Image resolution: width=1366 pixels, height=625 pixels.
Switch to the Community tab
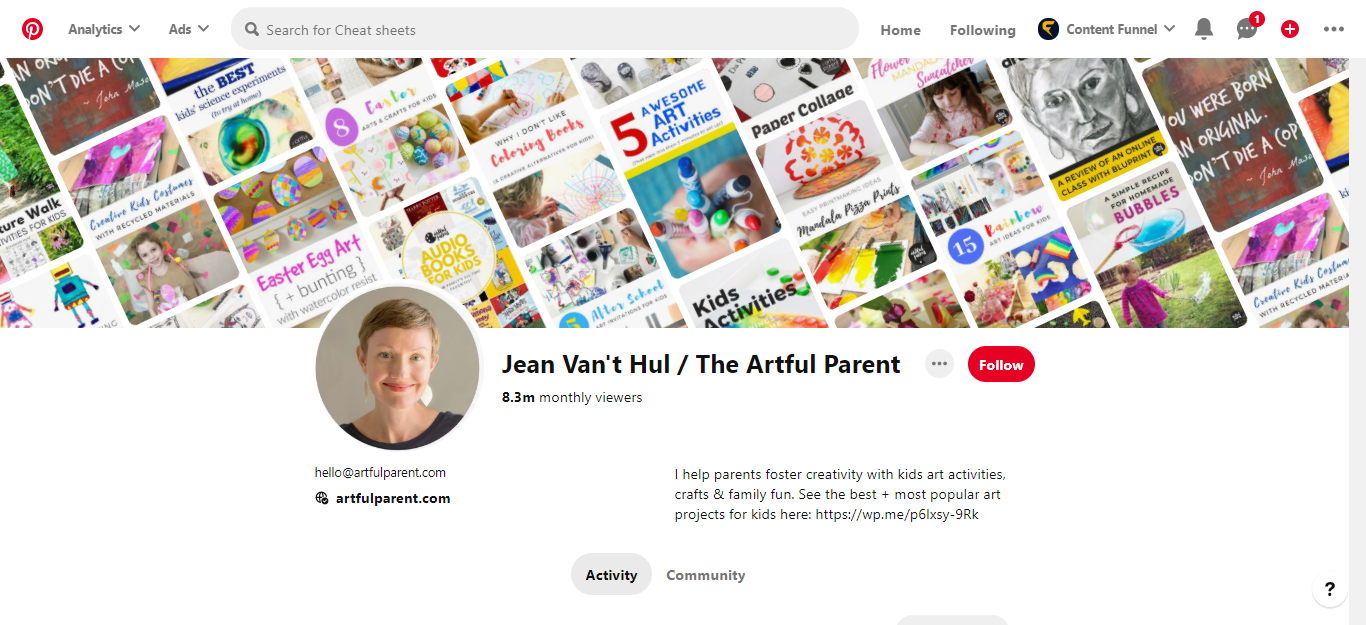[x=705, y=575]
